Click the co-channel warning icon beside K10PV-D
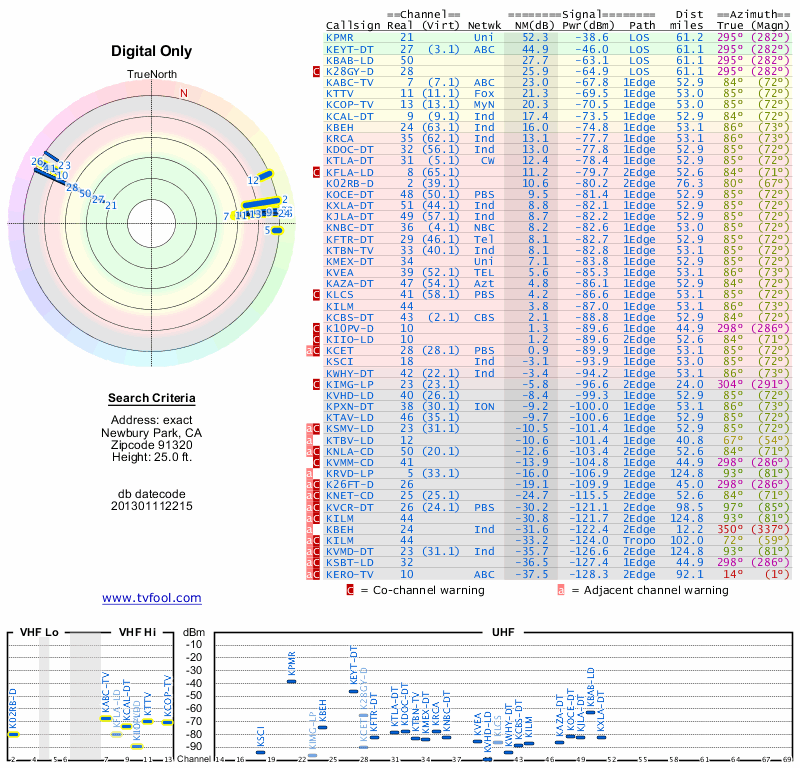Screen dimensions: 800x768 [x=317, y=328]
